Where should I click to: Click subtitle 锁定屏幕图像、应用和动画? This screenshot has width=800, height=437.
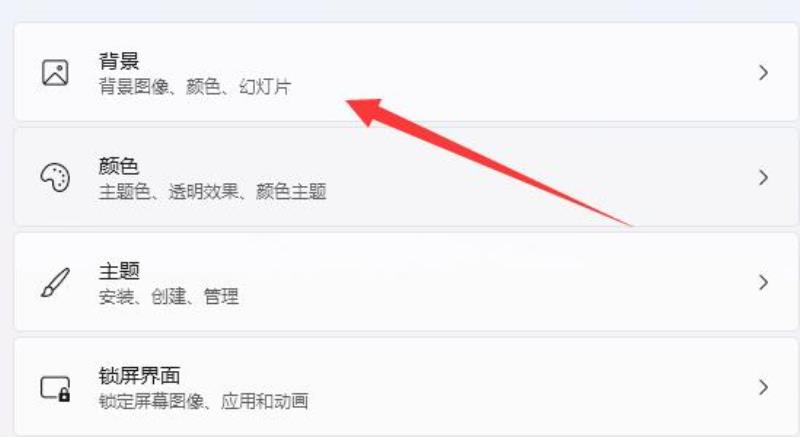tap(203, 401)
